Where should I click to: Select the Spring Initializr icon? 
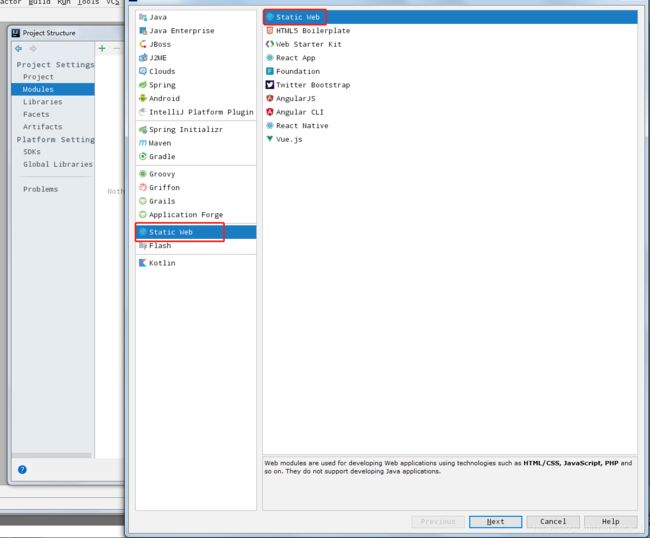[143, 129]
